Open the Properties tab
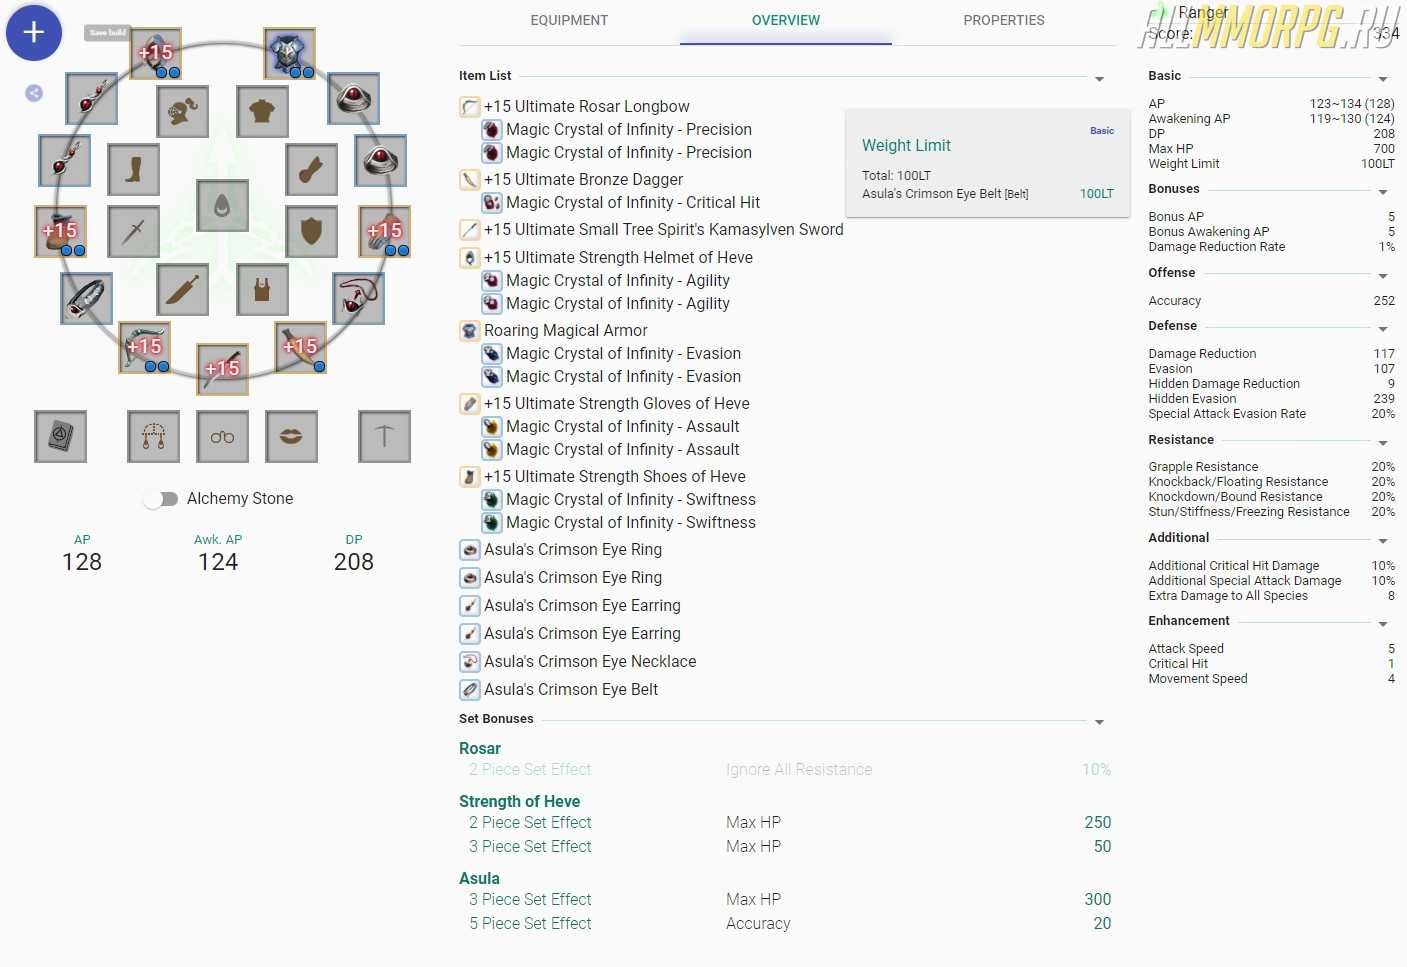The image size is (1407, 967). coord(1003,20)
